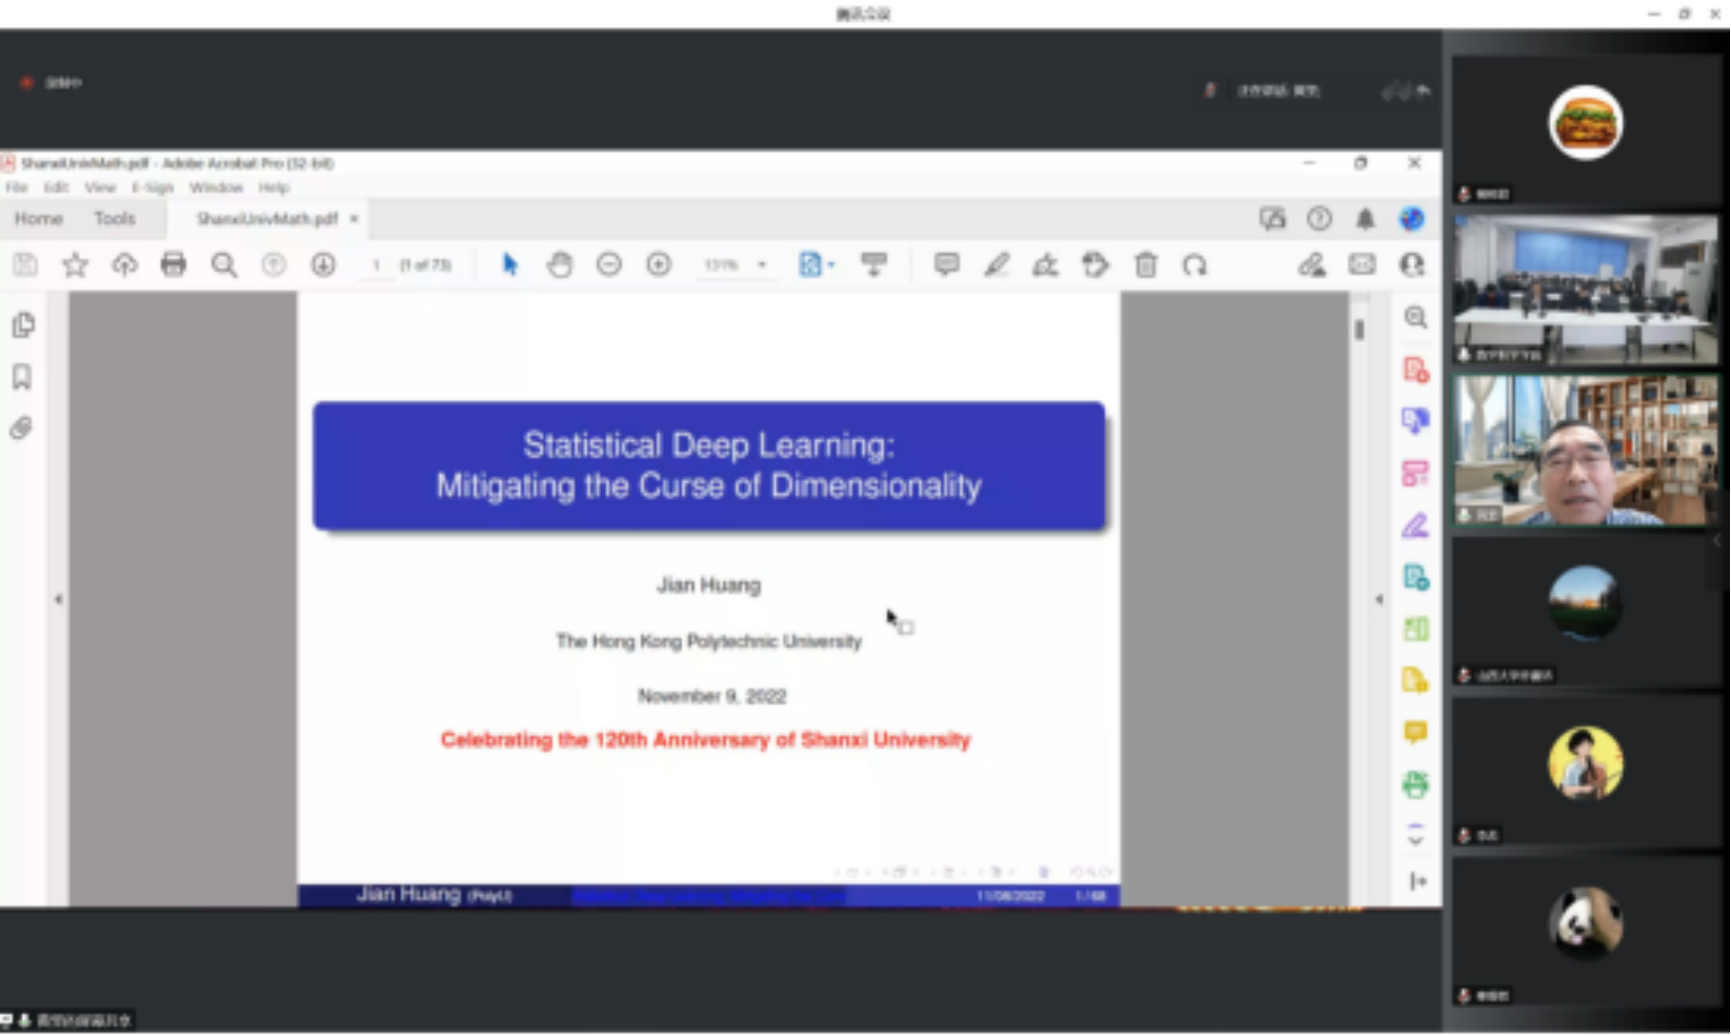Expand the fit page options dropdown

coord(831,265)
